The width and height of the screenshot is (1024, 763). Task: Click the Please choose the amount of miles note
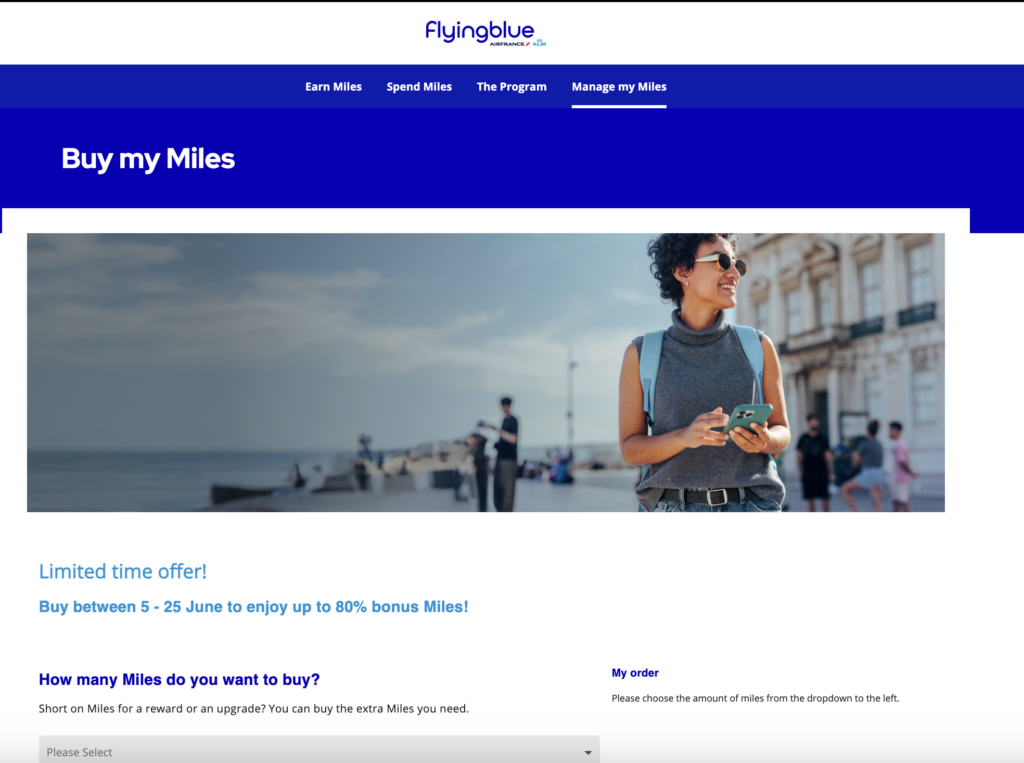click(756, 698)
